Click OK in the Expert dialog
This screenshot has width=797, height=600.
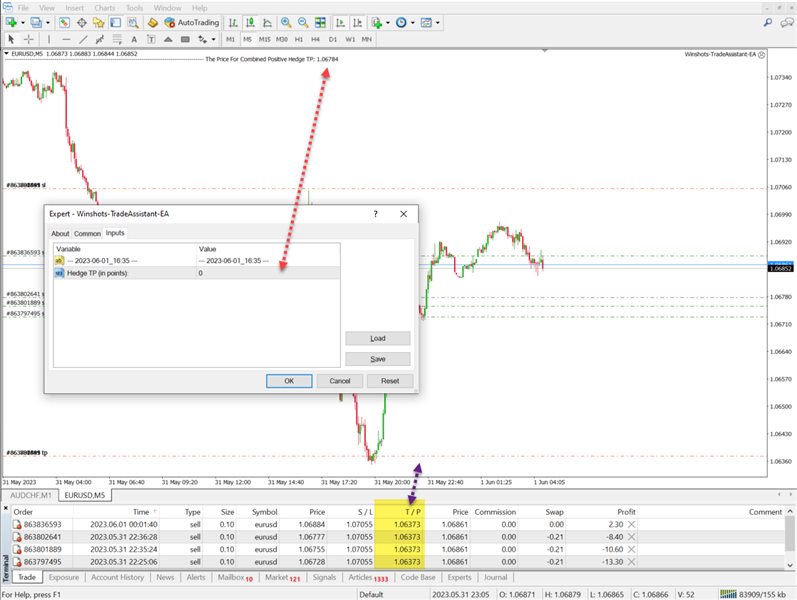coord(289,381)
